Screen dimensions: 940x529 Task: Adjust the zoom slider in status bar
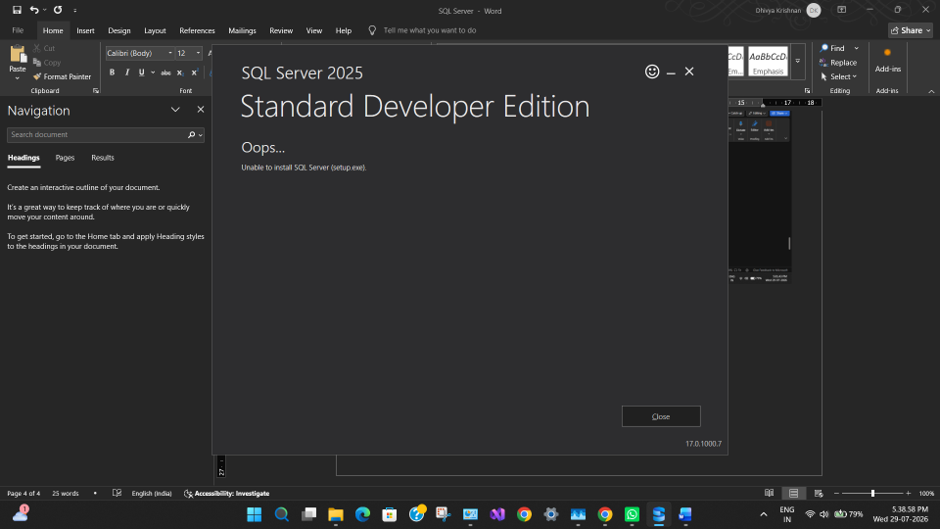coord(872,493)
